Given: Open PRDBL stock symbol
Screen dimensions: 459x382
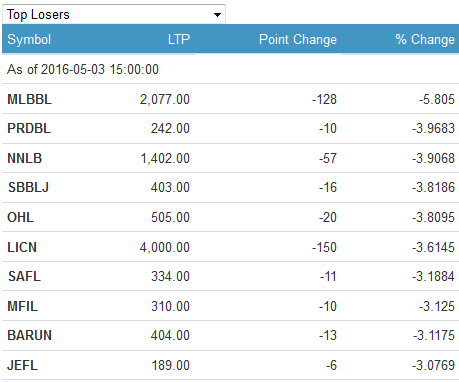Looking at the screenshot, I should pos(29,128).
